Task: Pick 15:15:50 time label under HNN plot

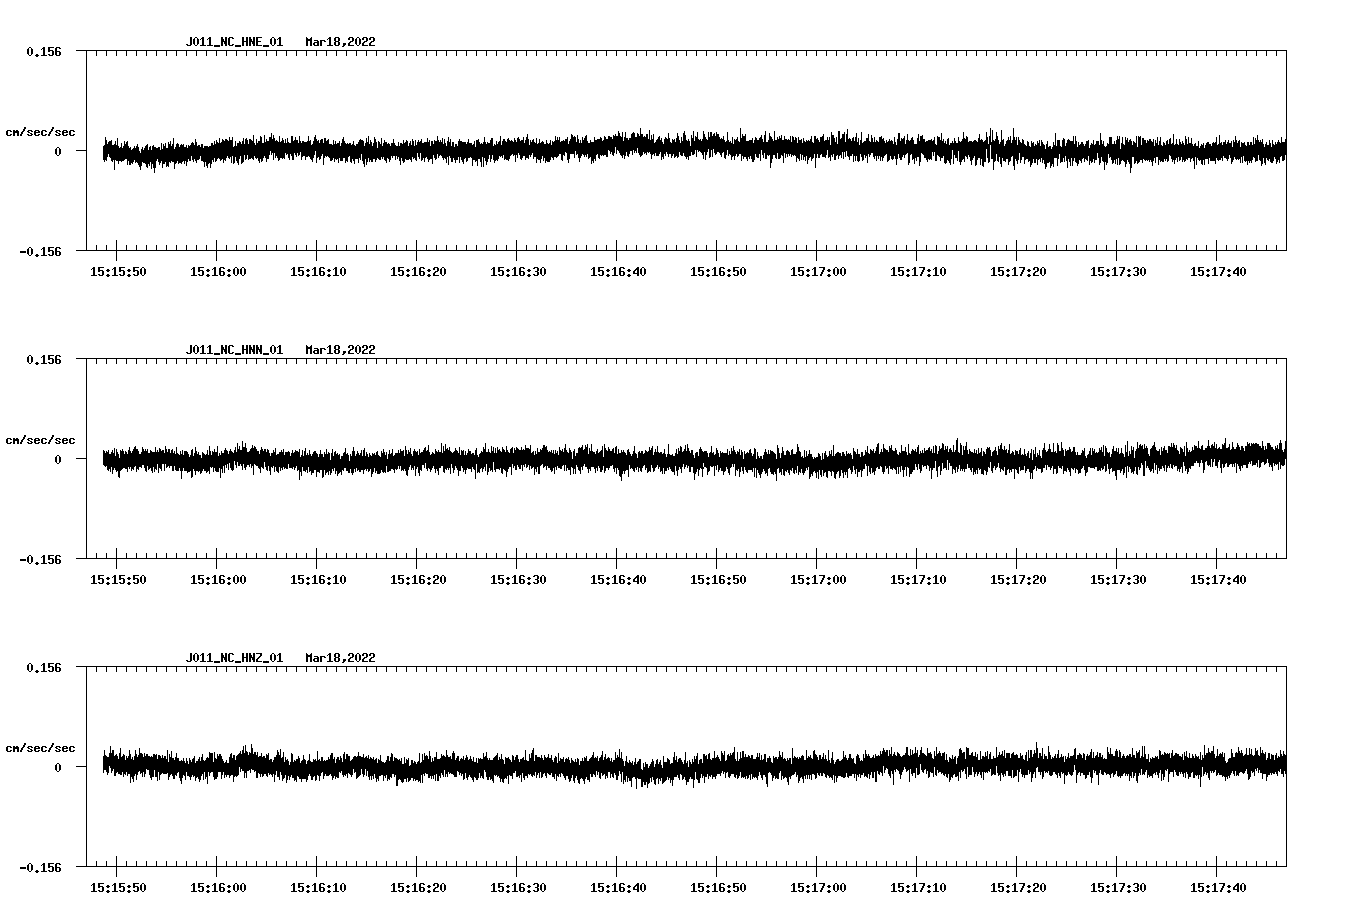Action: (x=118, y=580)
